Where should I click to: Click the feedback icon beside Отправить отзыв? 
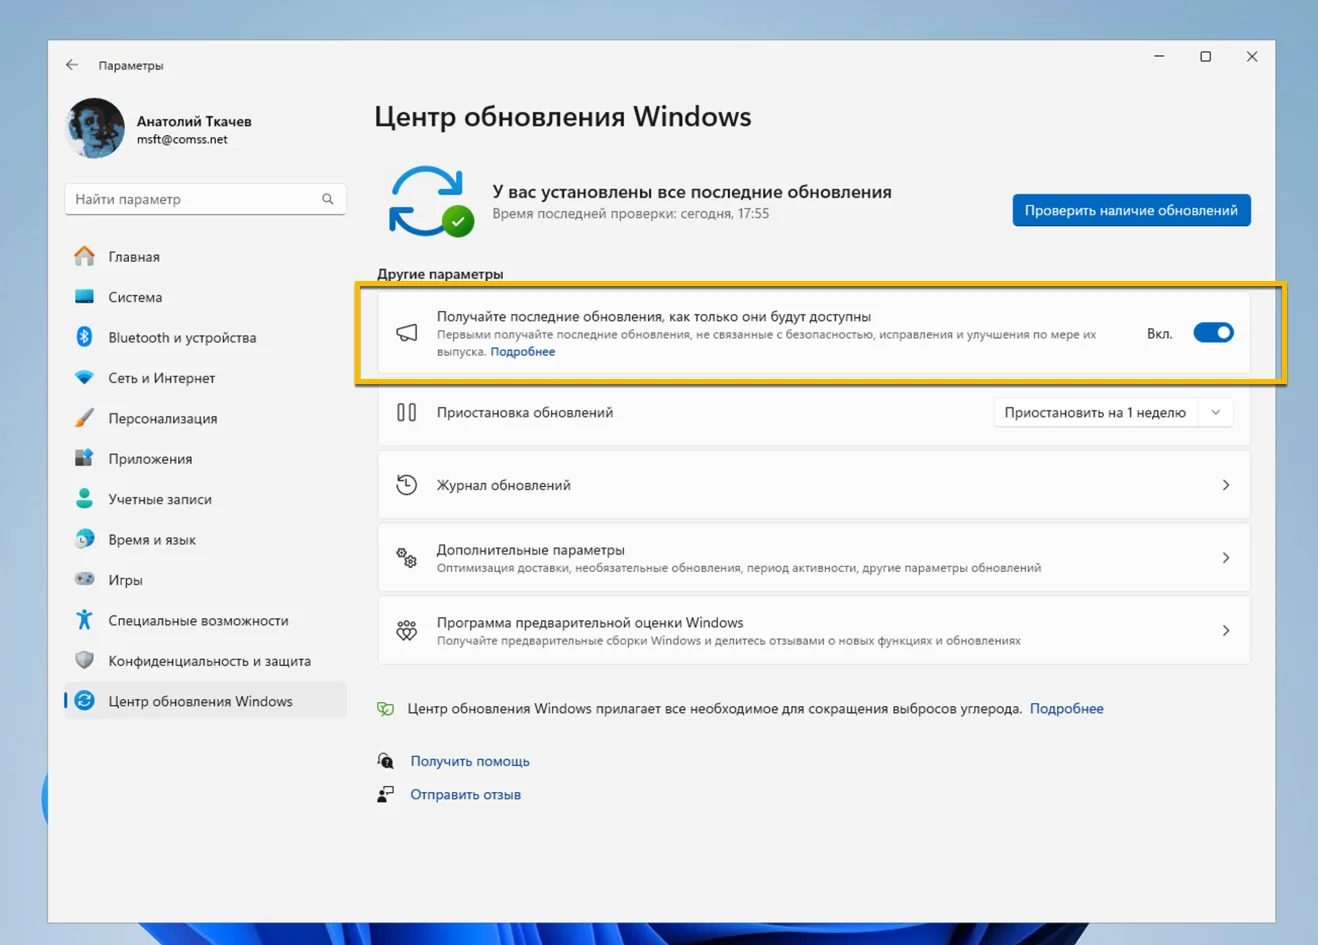[x=385, y=794]
